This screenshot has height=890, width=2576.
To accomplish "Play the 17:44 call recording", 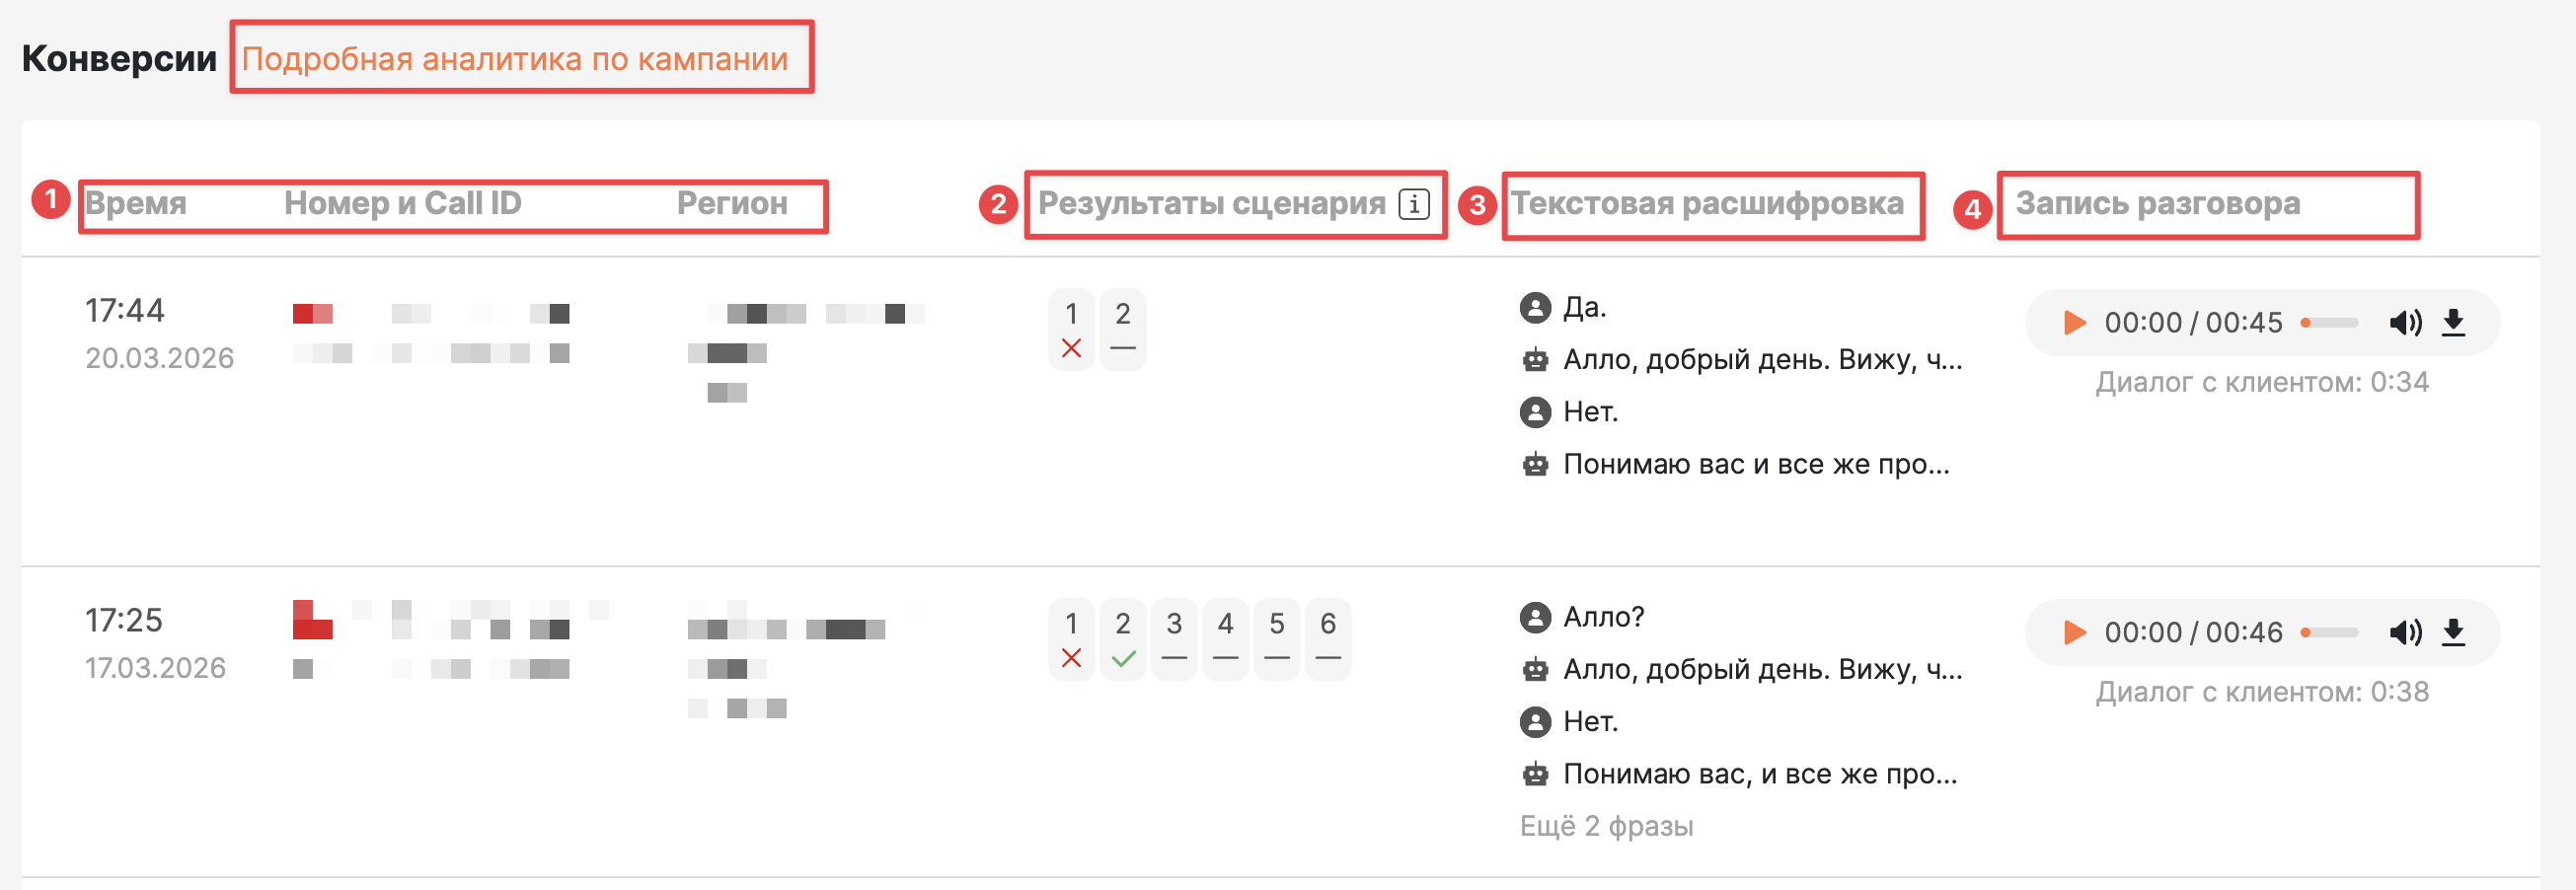I will click(x=2075, y=323).
